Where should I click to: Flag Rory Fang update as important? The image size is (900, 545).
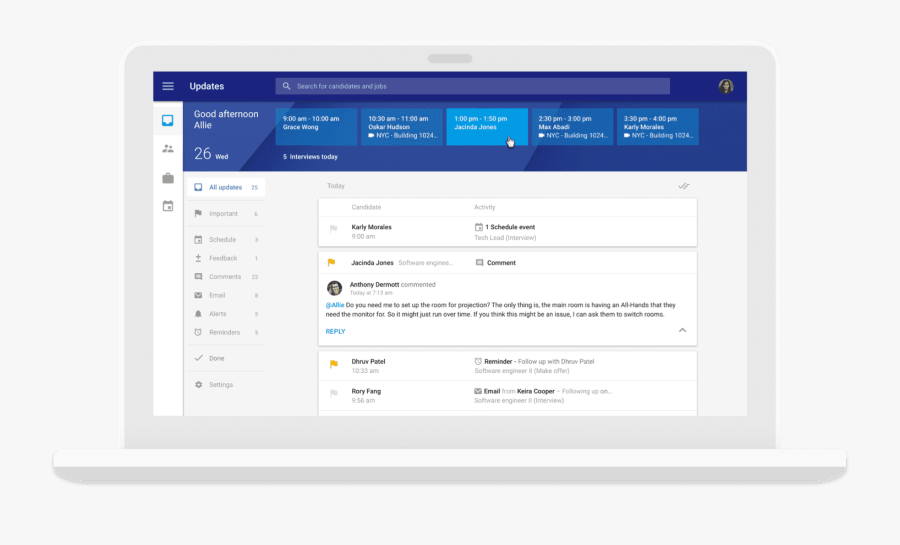tap(333, 394)
